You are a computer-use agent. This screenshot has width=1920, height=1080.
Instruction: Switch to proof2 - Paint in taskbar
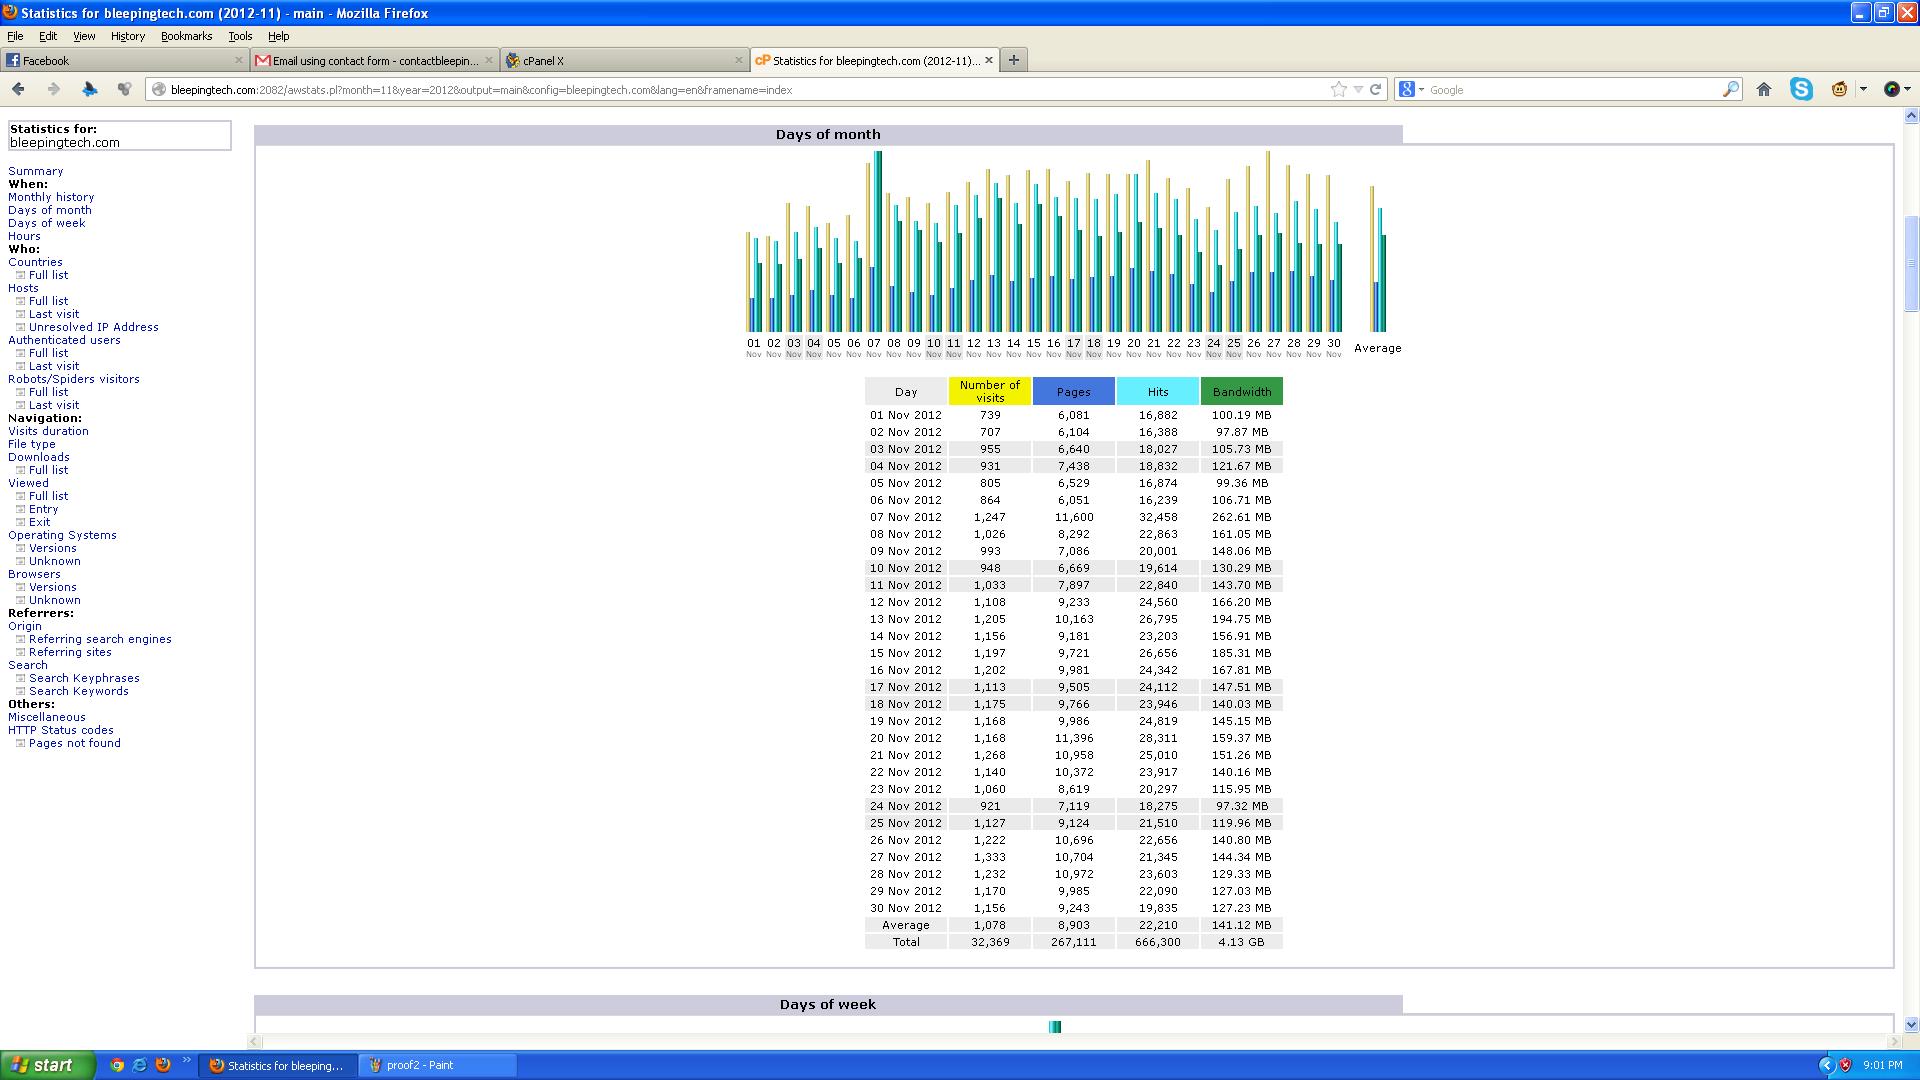pos(420,1065)
